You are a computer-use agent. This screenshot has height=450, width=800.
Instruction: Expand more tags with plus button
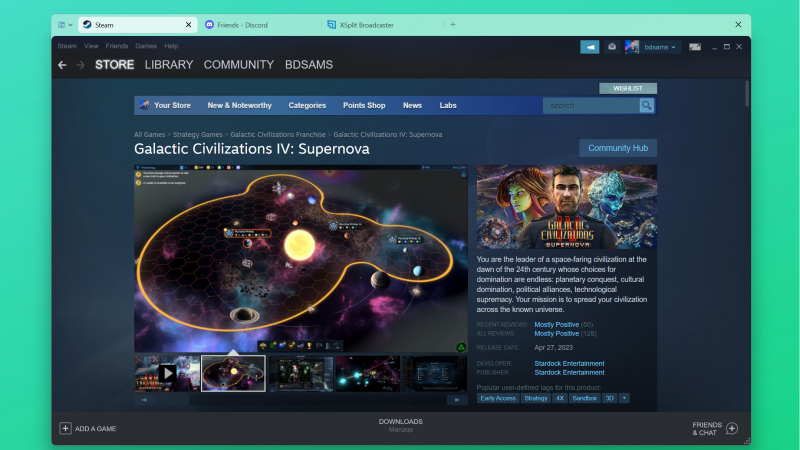625,398
